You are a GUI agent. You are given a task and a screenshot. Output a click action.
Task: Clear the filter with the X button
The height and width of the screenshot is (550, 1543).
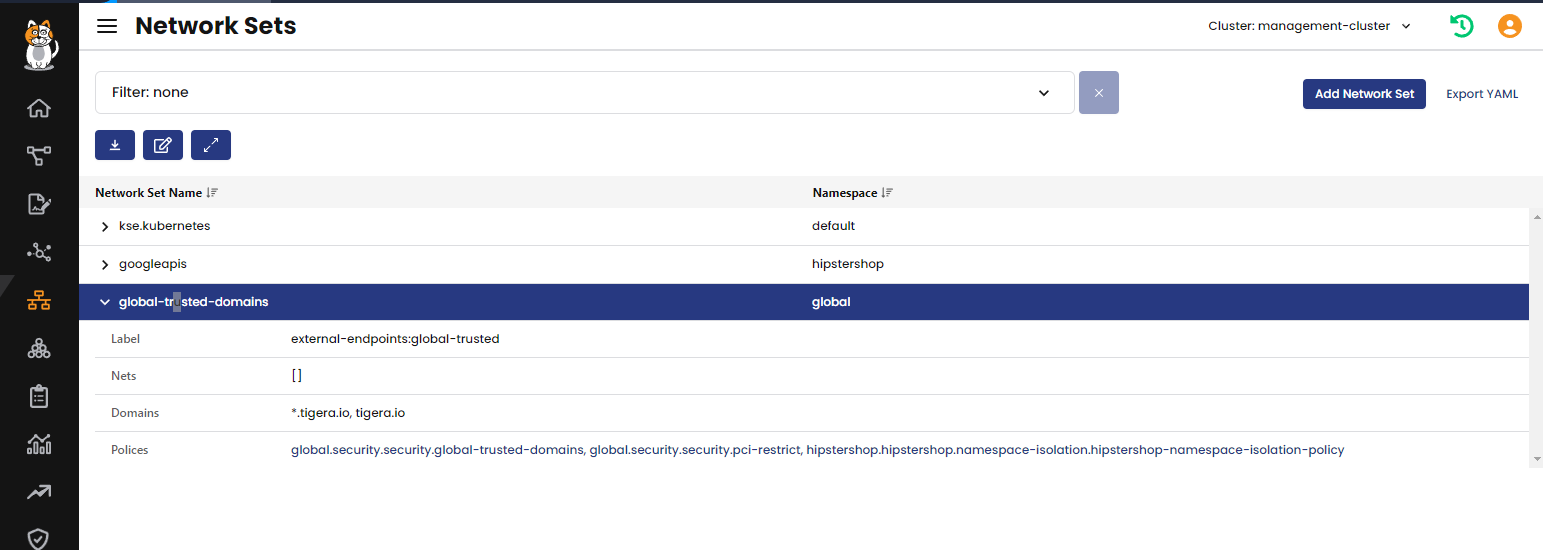[1098, 92]
